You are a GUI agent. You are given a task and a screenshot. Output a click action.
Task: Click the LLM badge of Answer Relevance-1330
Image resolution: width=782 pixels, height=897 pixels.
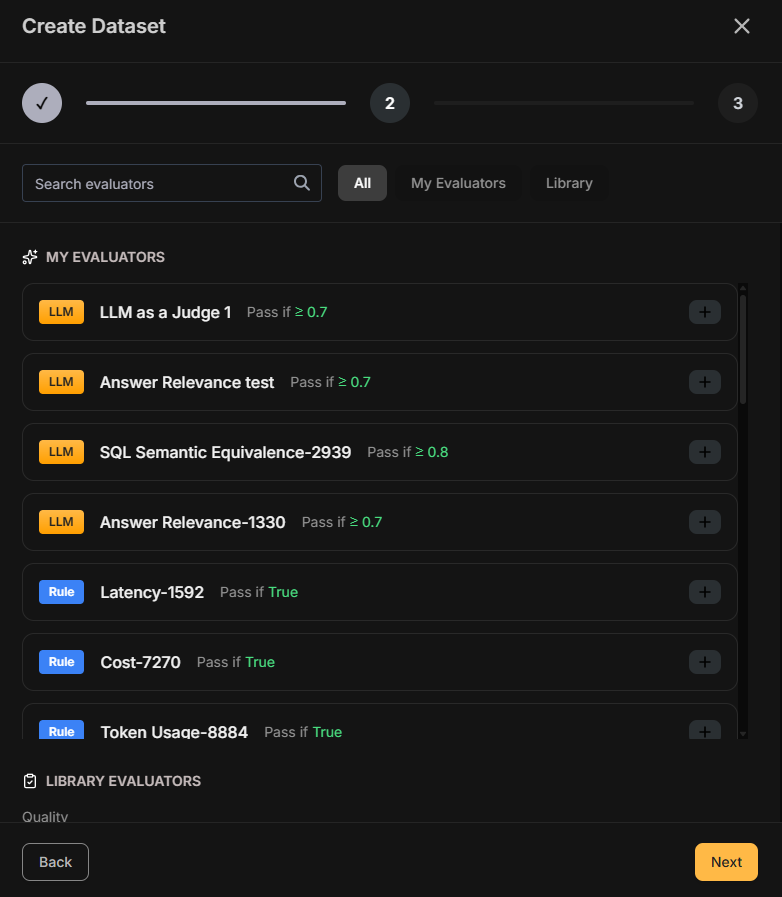61,522
